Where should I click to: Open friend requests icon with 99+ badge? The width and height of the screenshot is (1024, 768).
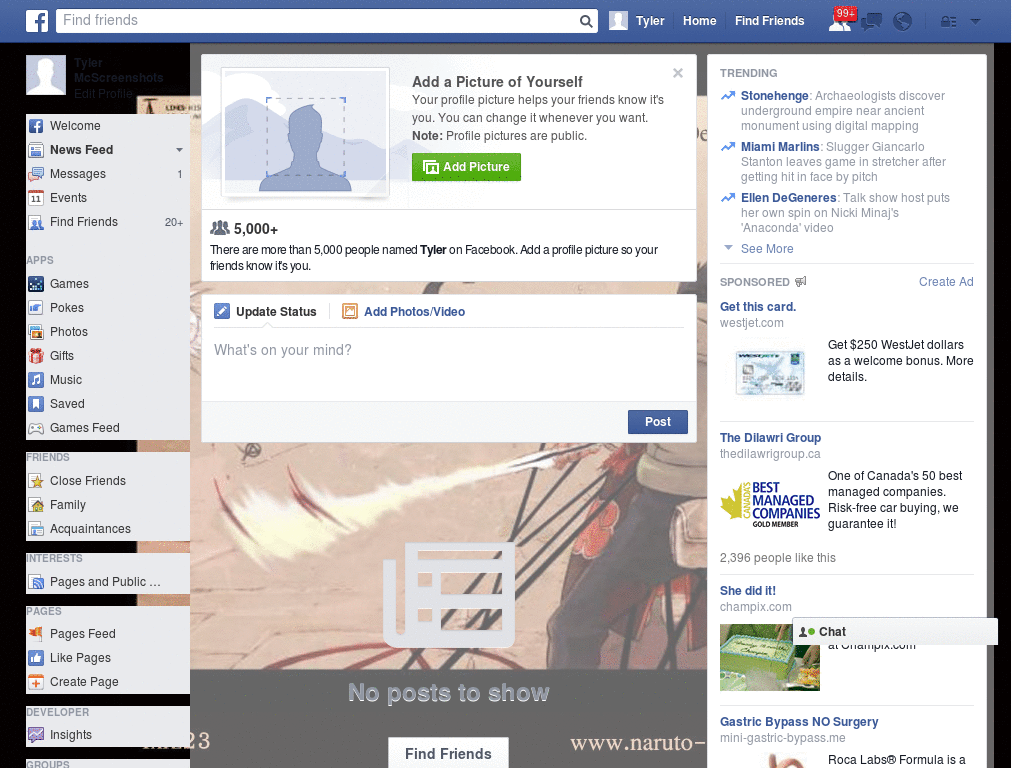point(841,21)
